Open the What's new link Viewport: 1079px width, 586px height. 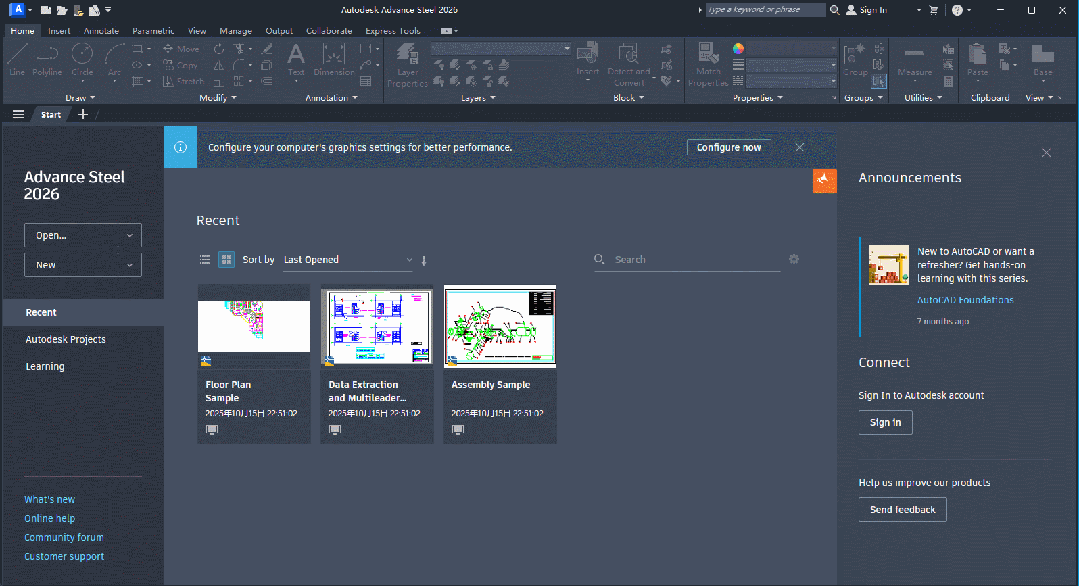(x=50, y=499)
